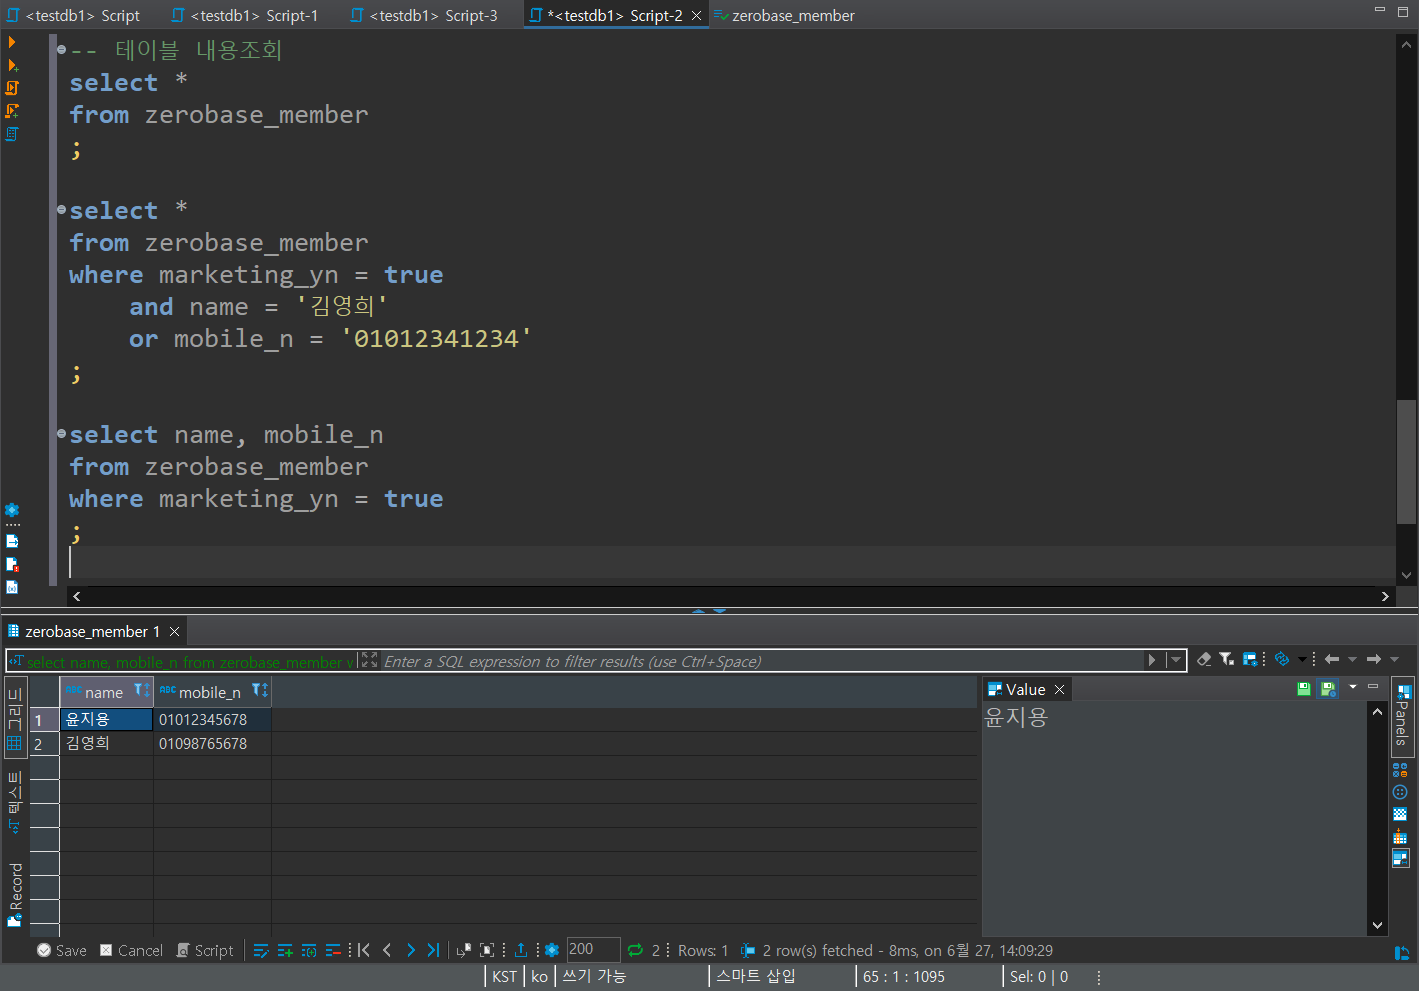Open the custom filters funnel icon
The image size is (1419, 991).
tap(1226, 659)
